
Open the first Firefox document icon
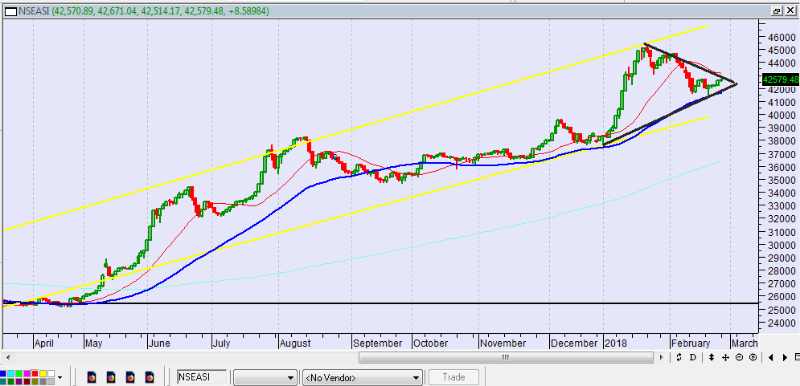click(x=92, y=378)
